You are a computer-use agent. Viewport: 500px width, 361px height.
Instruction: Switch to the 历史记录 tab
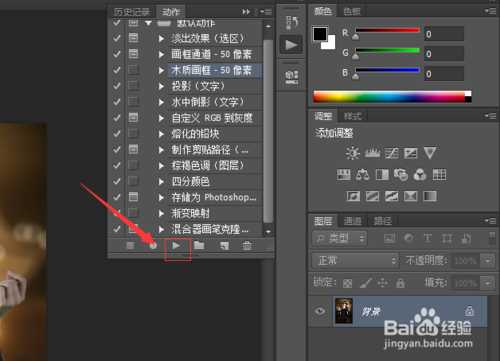[132, 12]
